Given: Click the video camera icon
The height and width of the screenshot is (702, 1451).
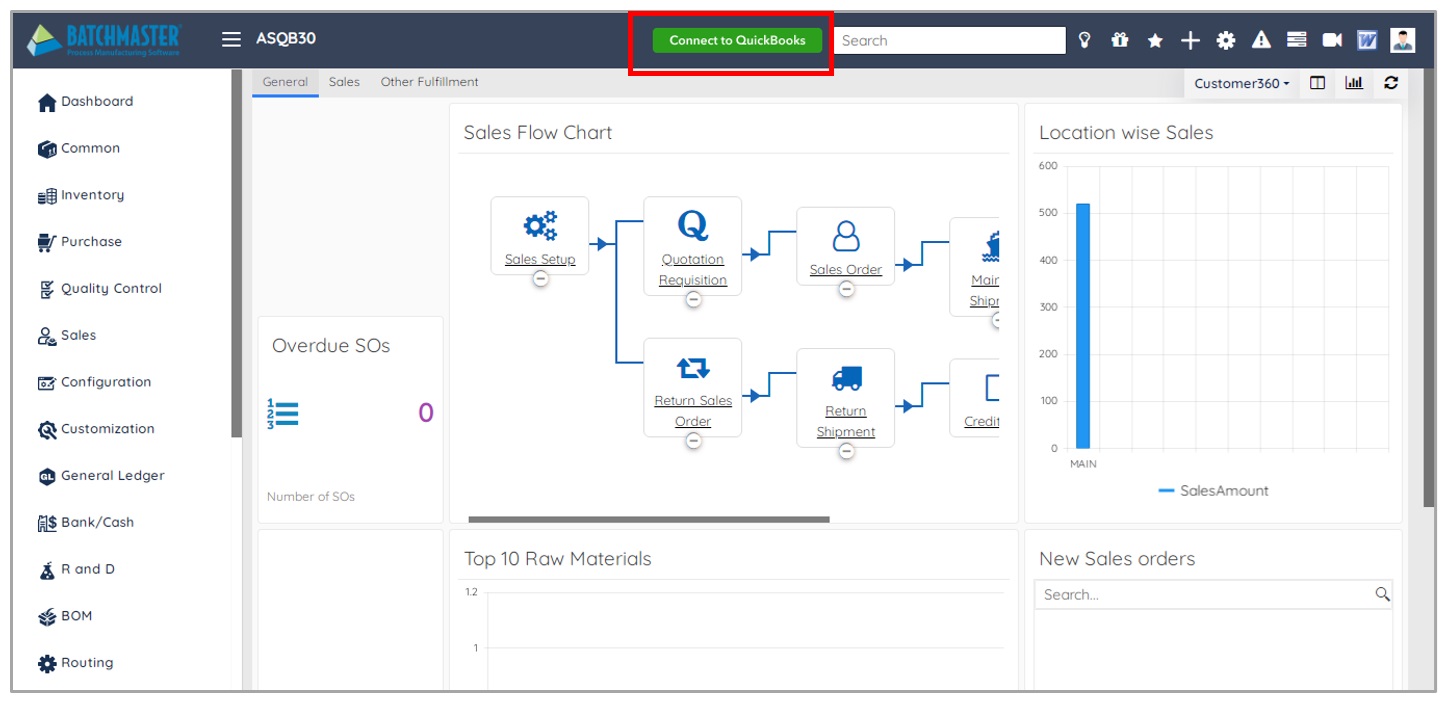Looking at the screenshot, I should click(x=1332, y=40).
